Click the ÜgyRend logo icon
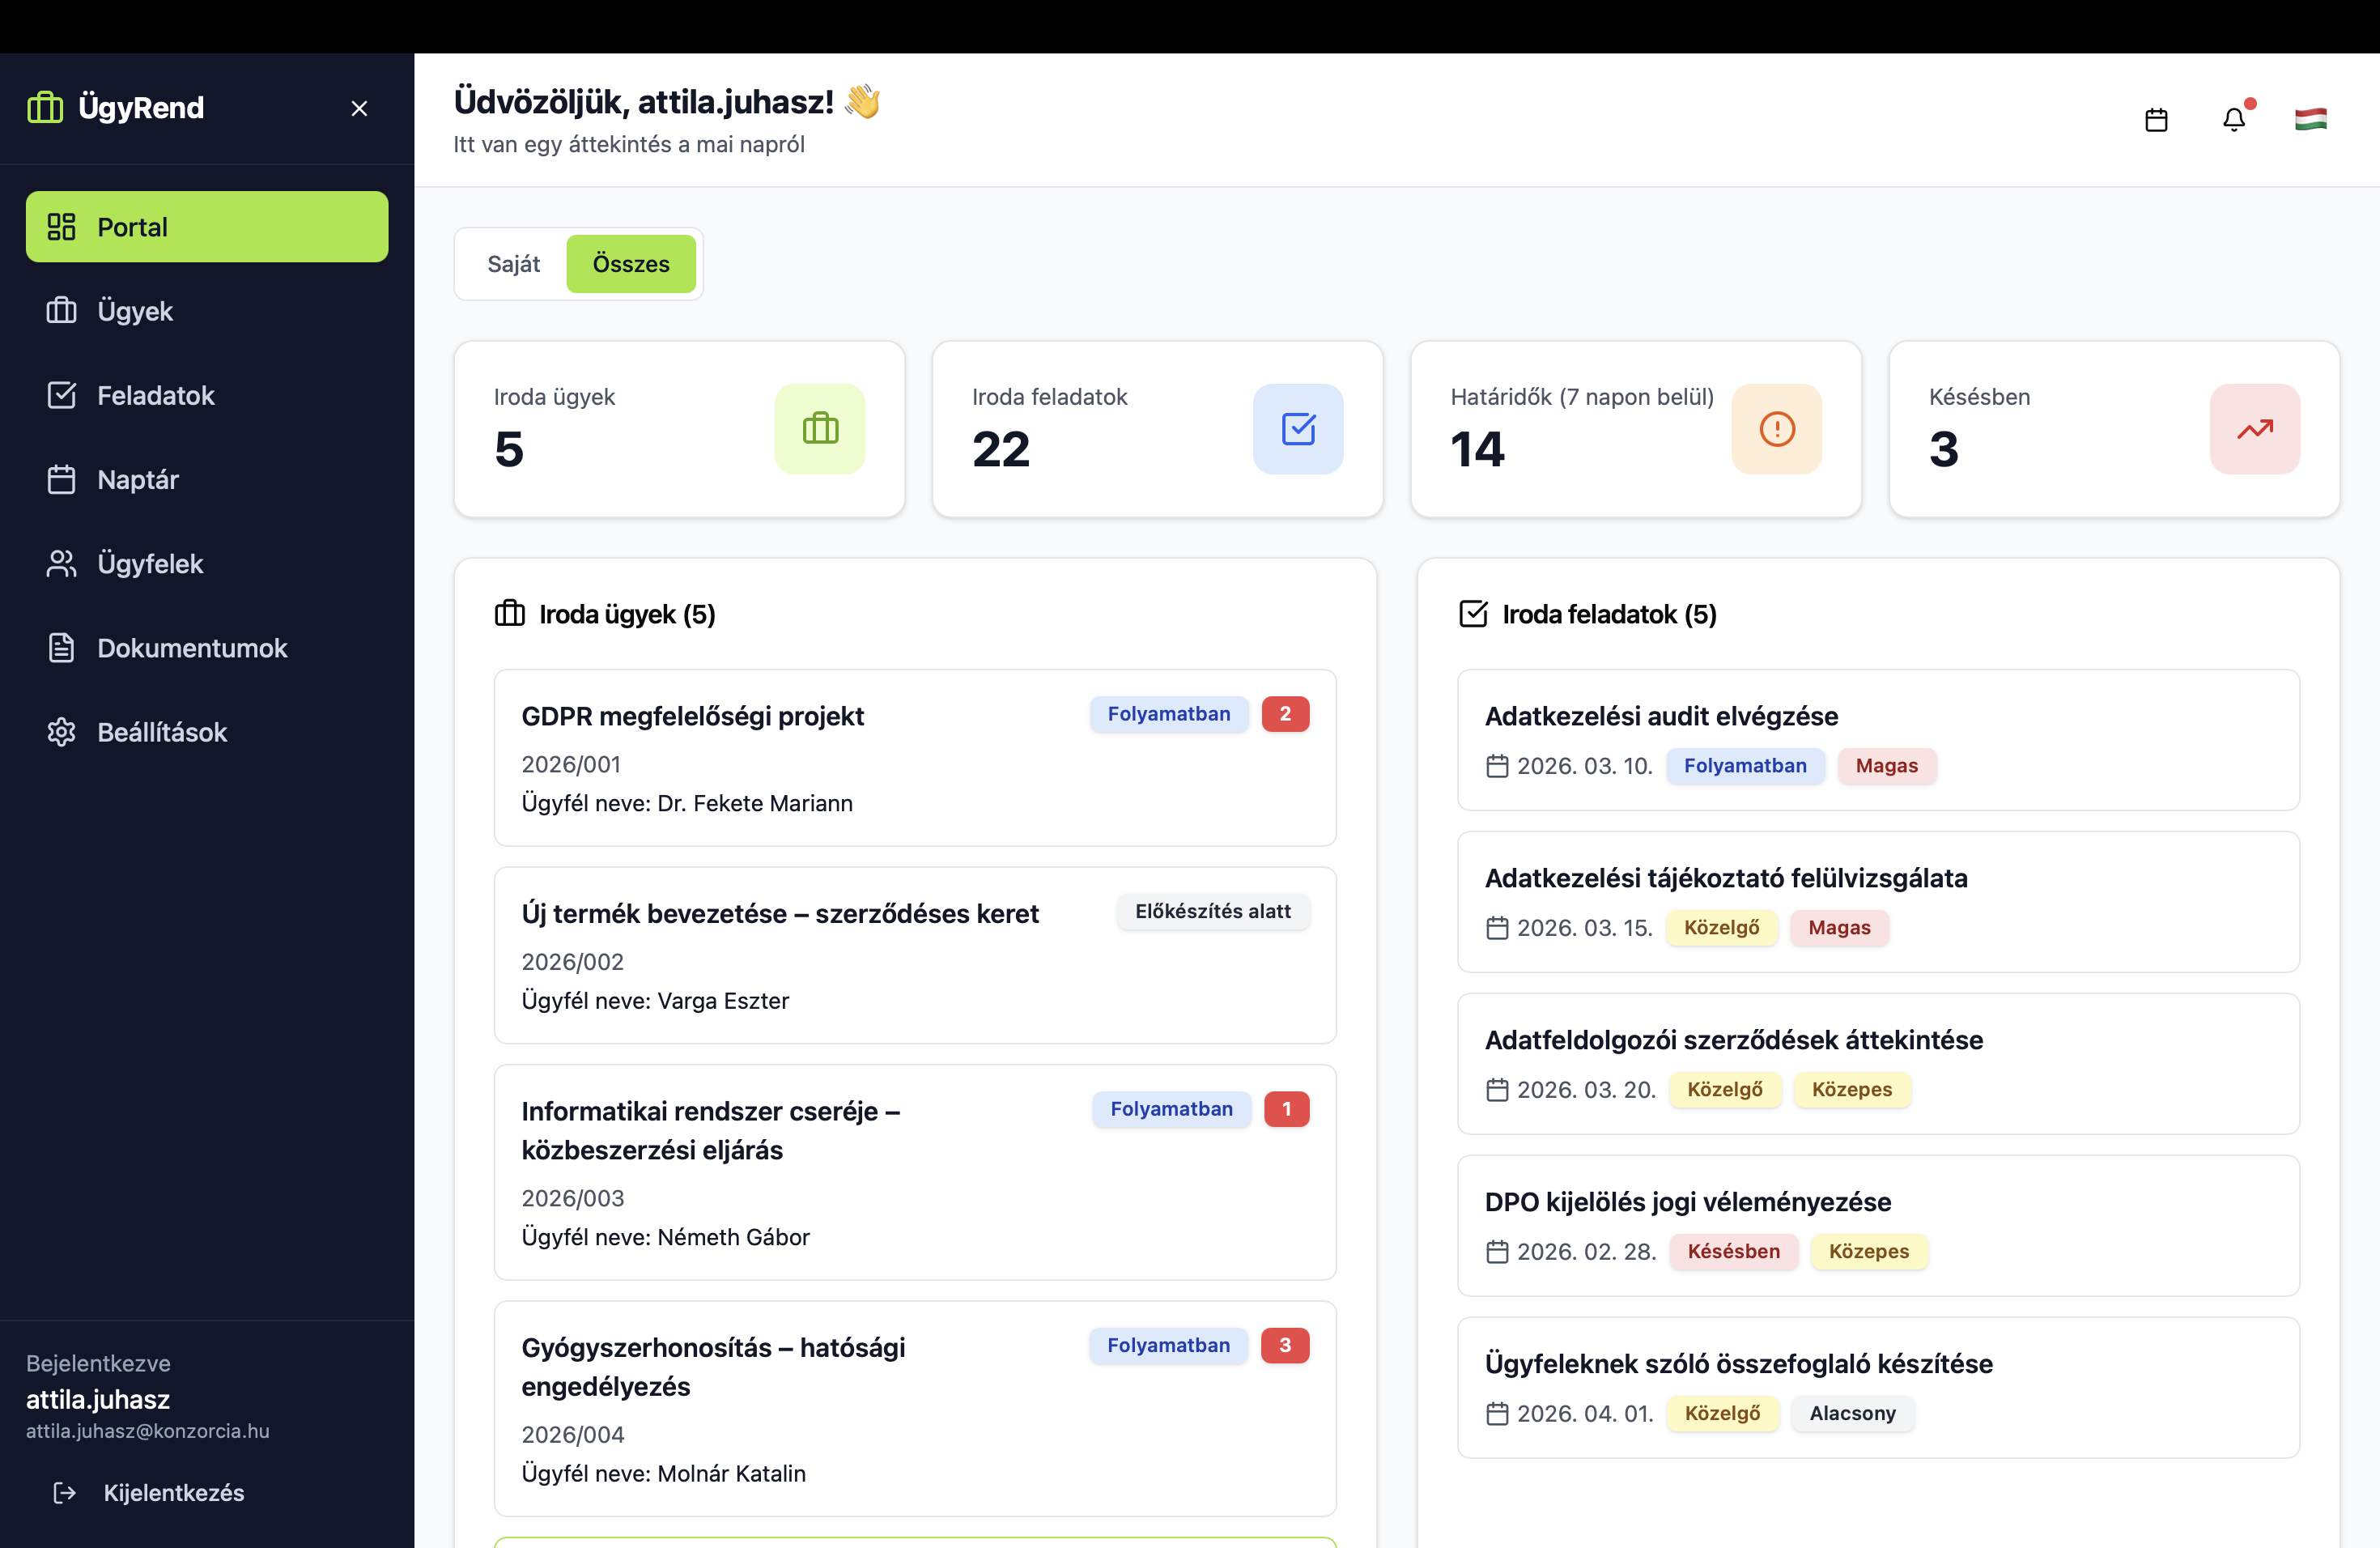 point(45,107)
